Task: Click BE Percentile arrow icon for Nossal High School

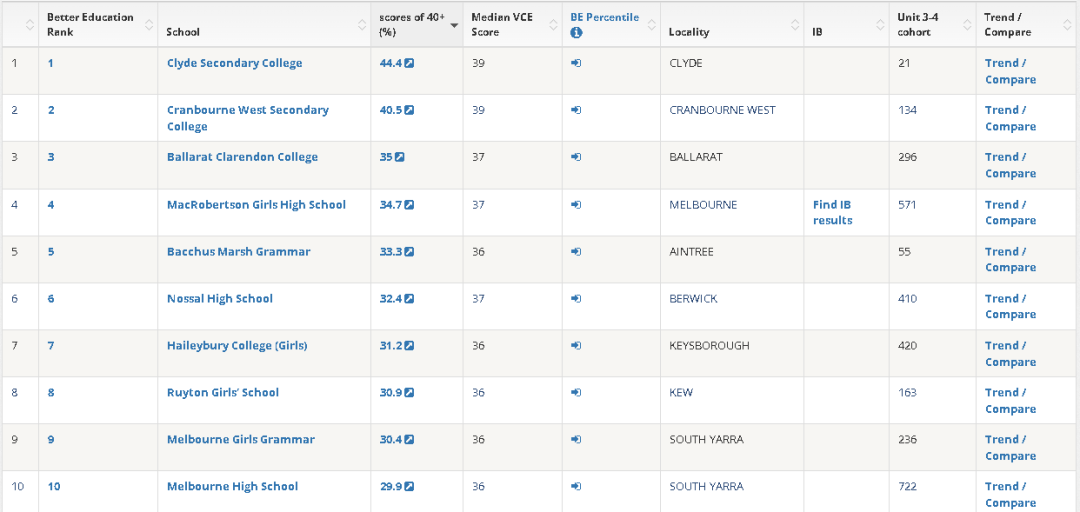Action: coord(576,299)
